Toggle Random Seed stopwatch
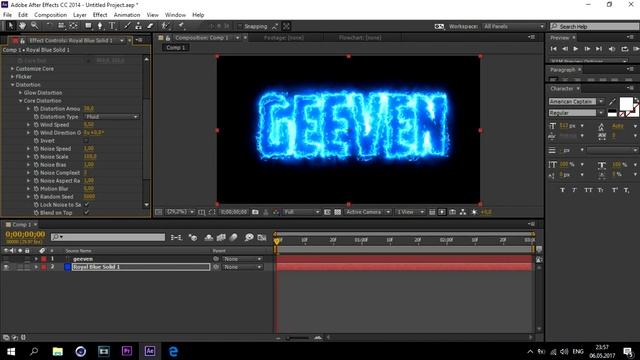The image size is (640, 360). [x=36, y=197]
